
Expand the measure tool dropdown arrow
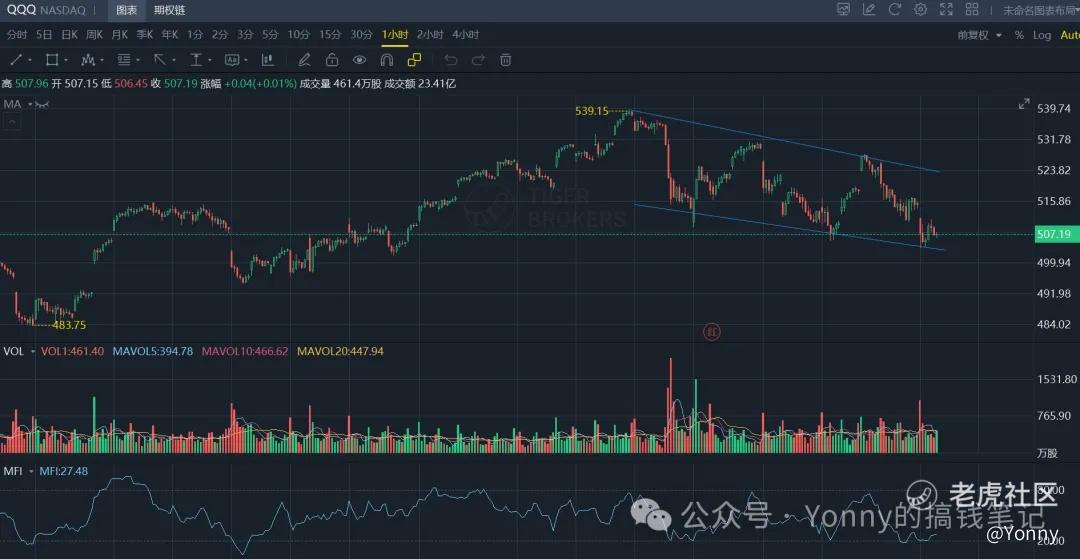coord(210,61)
